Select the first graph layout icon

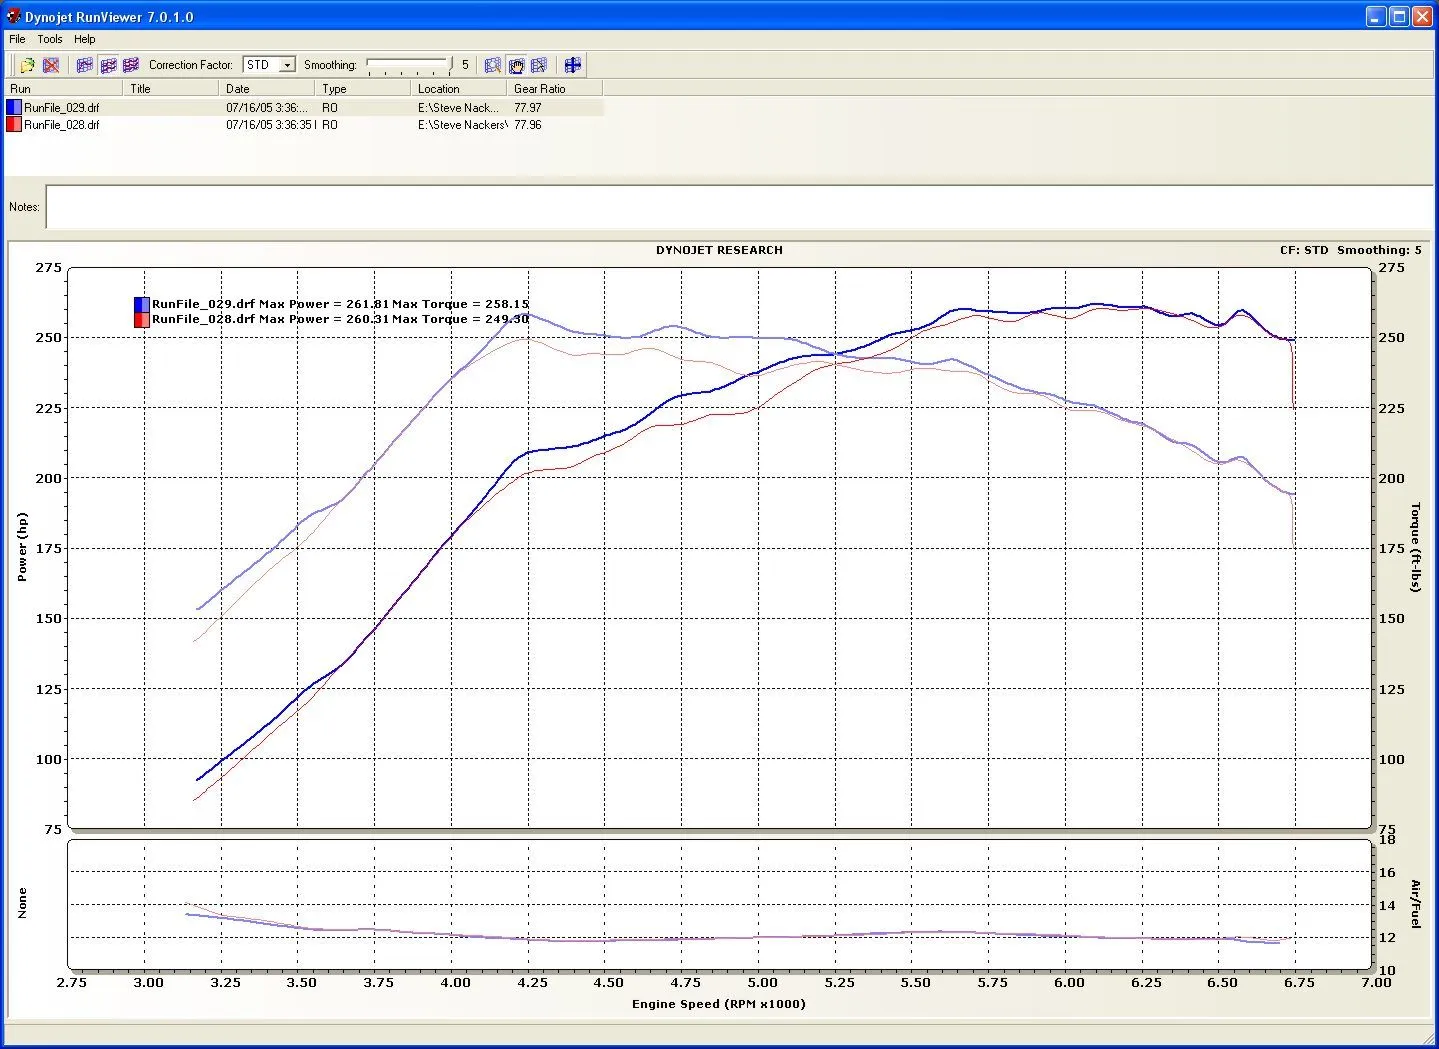85,65
